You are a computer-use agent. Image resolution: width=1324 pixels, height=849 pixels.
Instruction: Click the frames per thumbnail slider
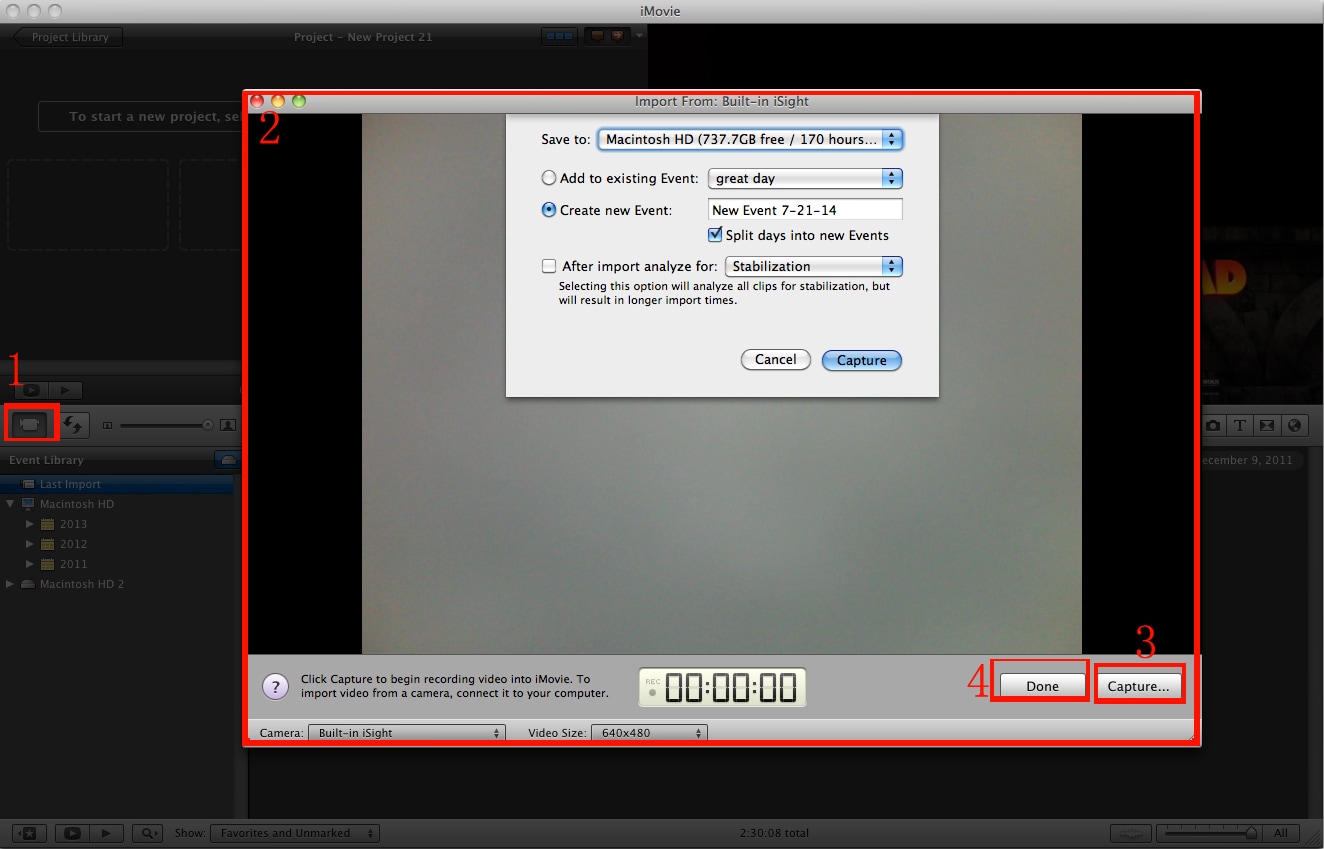pyautogui.click(x=1208, y=832)
